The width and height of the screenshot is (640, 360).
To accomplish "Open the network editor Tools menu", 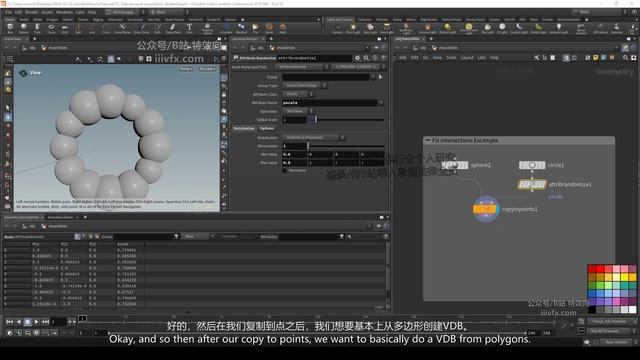I will [x=451, y=58].
